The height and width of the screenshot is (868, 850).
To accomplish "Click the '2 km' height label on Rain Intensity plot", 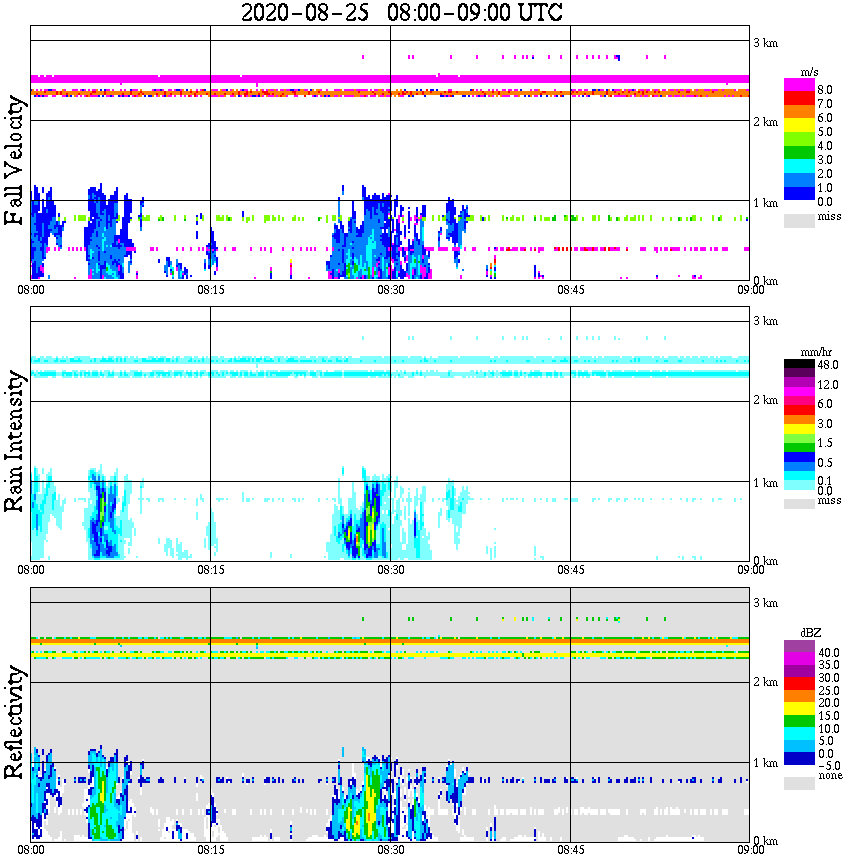I will [765, 400].
